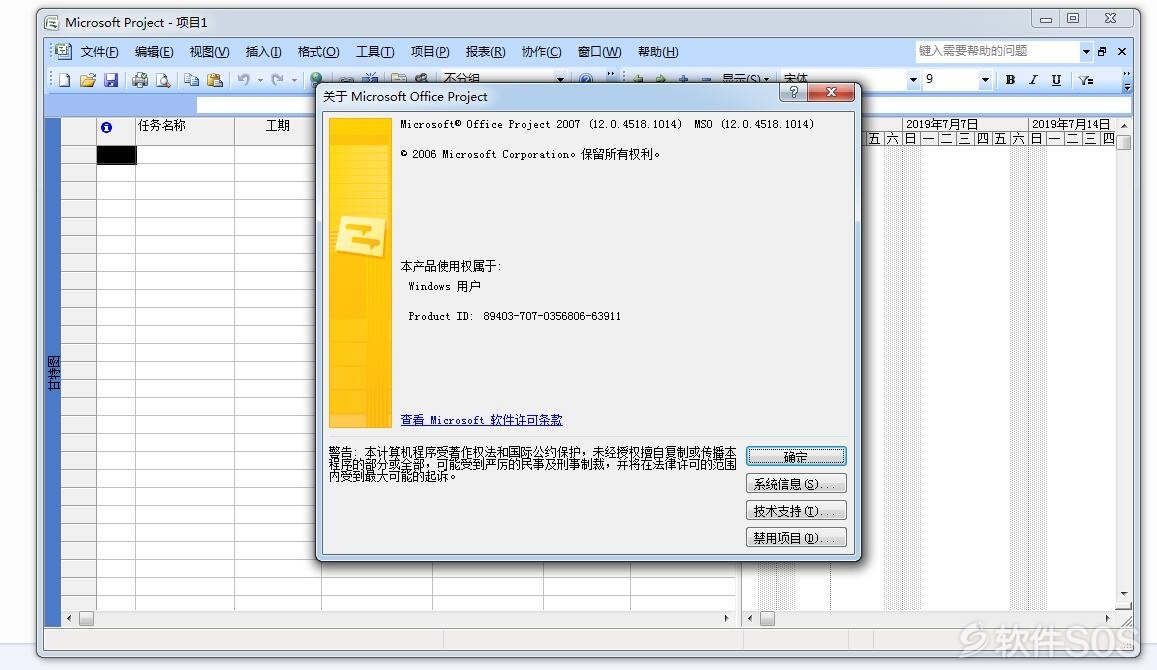Click the 禁用项目(D)... button

pyautogui.click(x=796, y=538)
